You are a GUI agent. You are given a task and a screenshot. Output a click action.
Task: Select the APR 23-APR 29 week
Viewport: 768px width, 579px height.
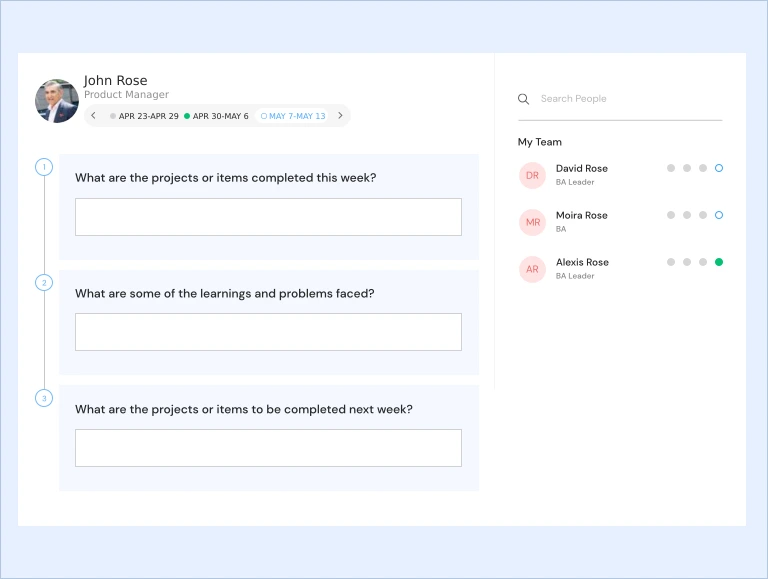pyautogui.click(x=145, y=116)
